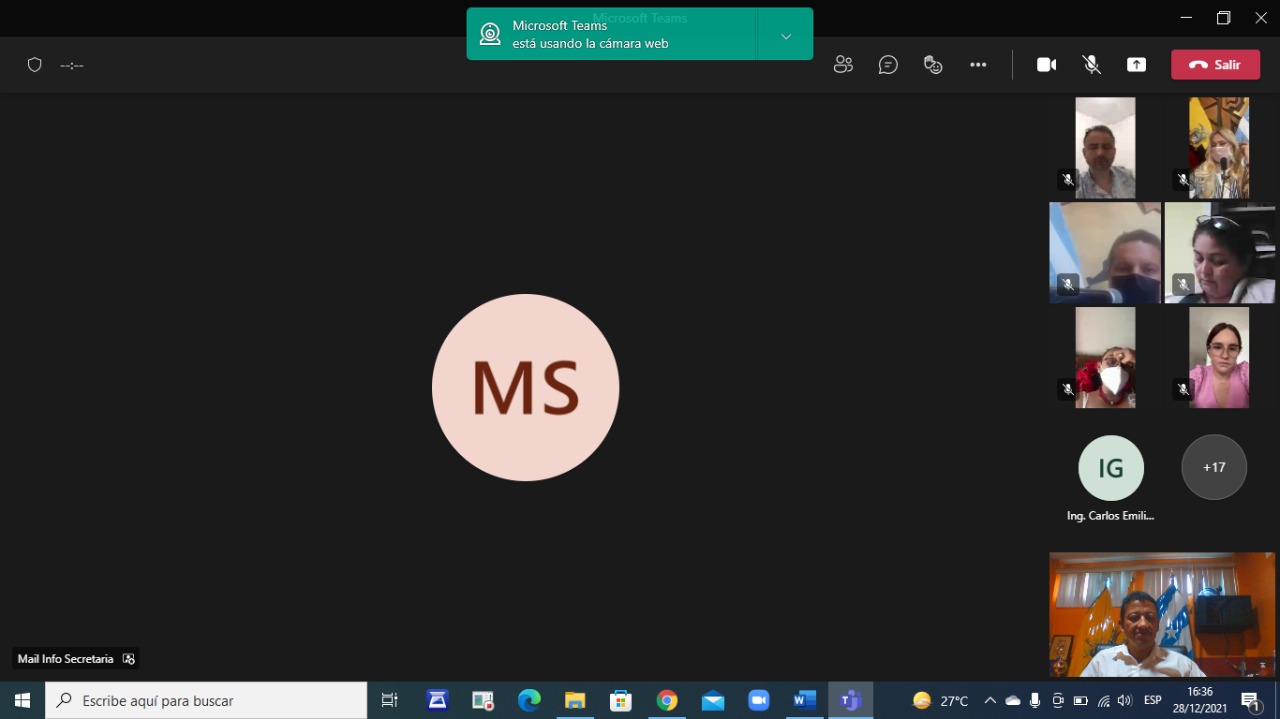Screen dimensions: 1280x719
Task: Open Windows Task View
Action: click(x=390, y=701)
